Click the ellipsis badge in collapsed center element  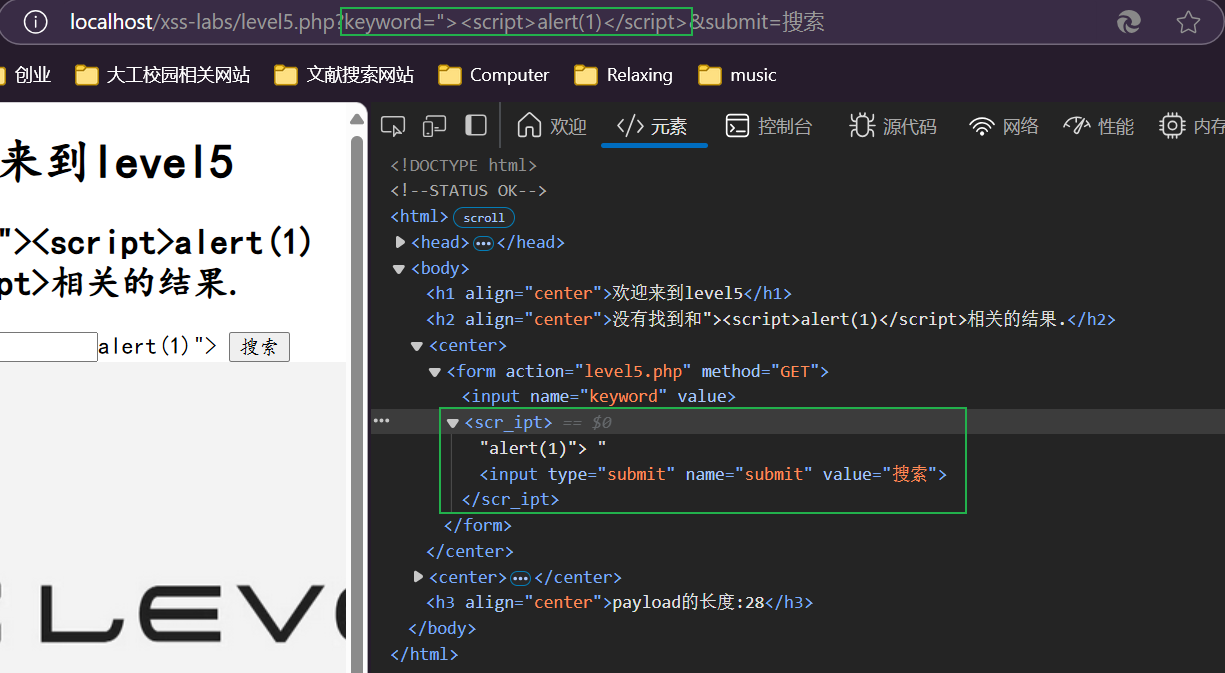tap(520, 578)
